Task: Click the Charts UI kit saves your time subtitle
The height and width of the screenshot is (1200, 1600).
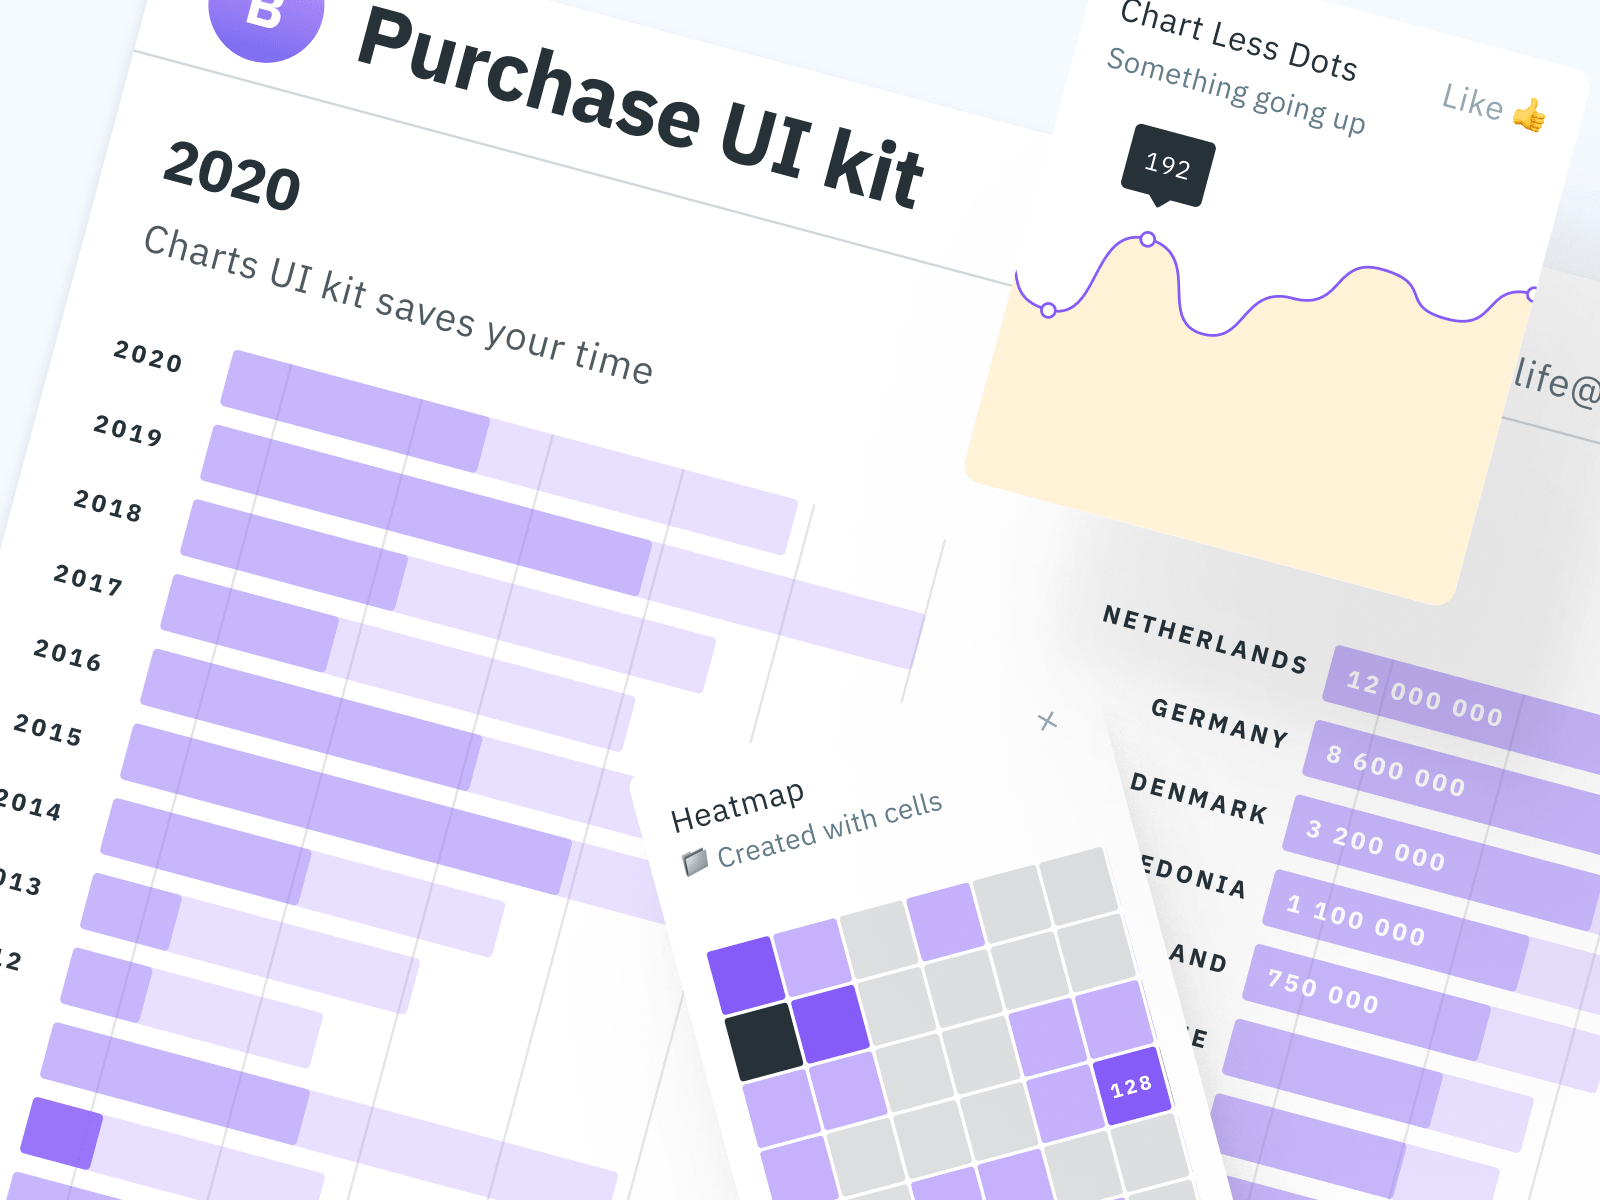Action: pos(398,305)
